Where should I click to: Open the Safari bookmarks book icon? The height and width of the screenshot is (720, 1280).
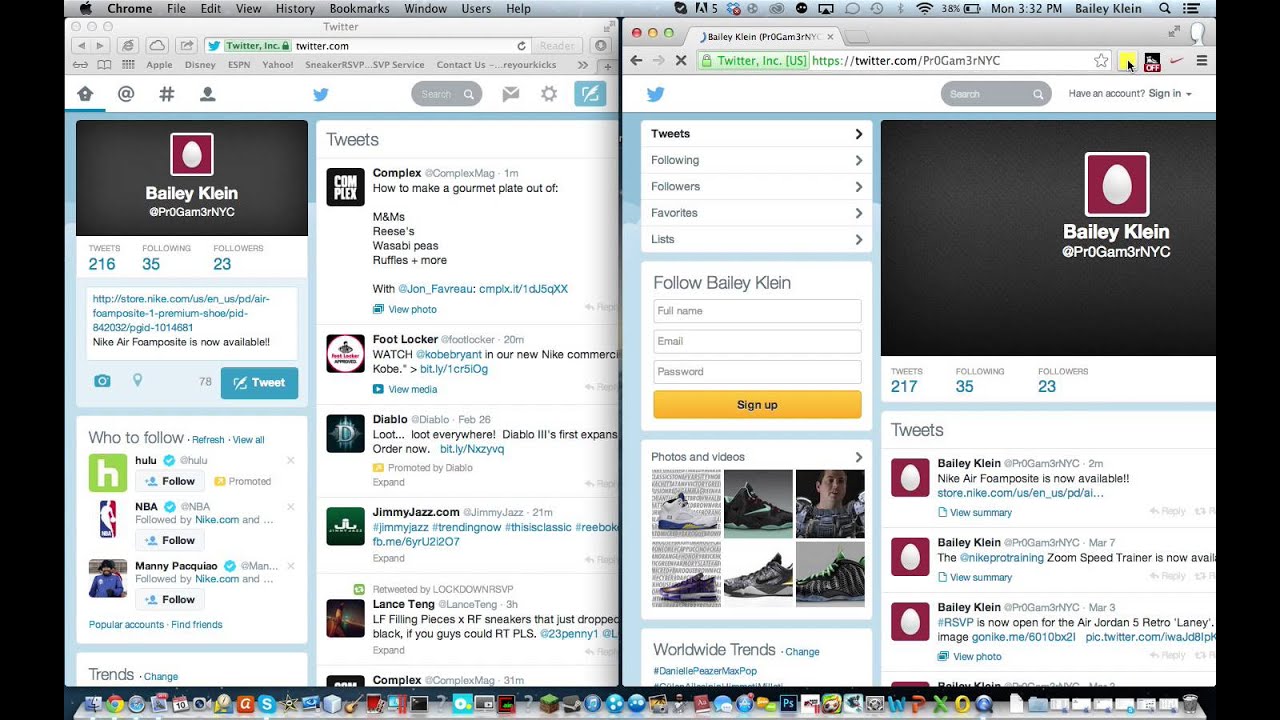click(105, 65)
